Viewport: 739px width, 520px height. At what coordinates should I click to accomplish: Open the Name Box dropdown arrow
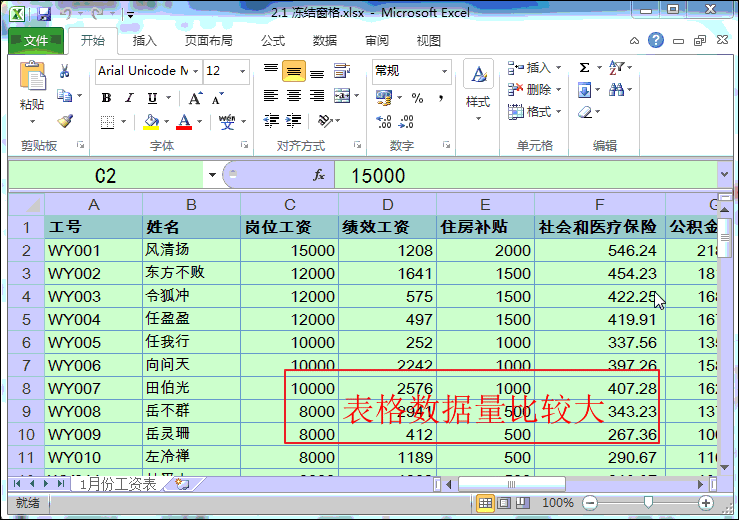click(211, 176)
